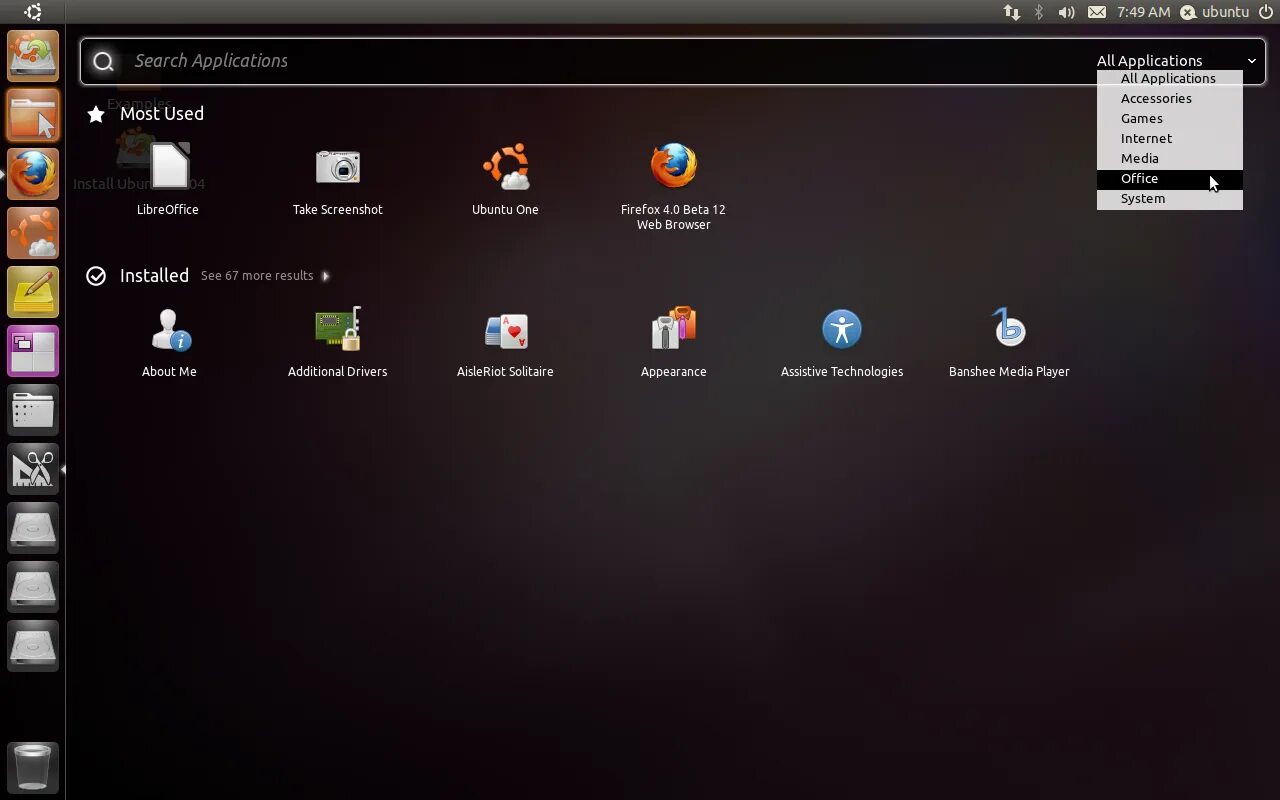
Task: Open the ubuntu user menu
Action: pos(1215,12)
